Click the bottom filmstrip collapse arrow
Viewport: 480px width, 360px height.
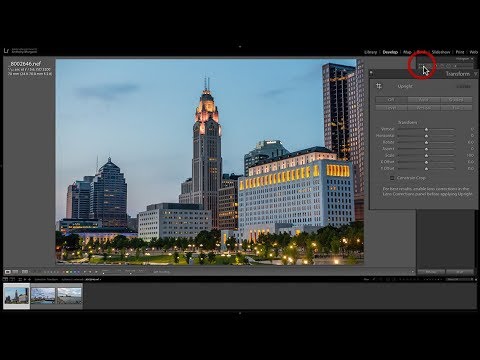click(240, 313)
